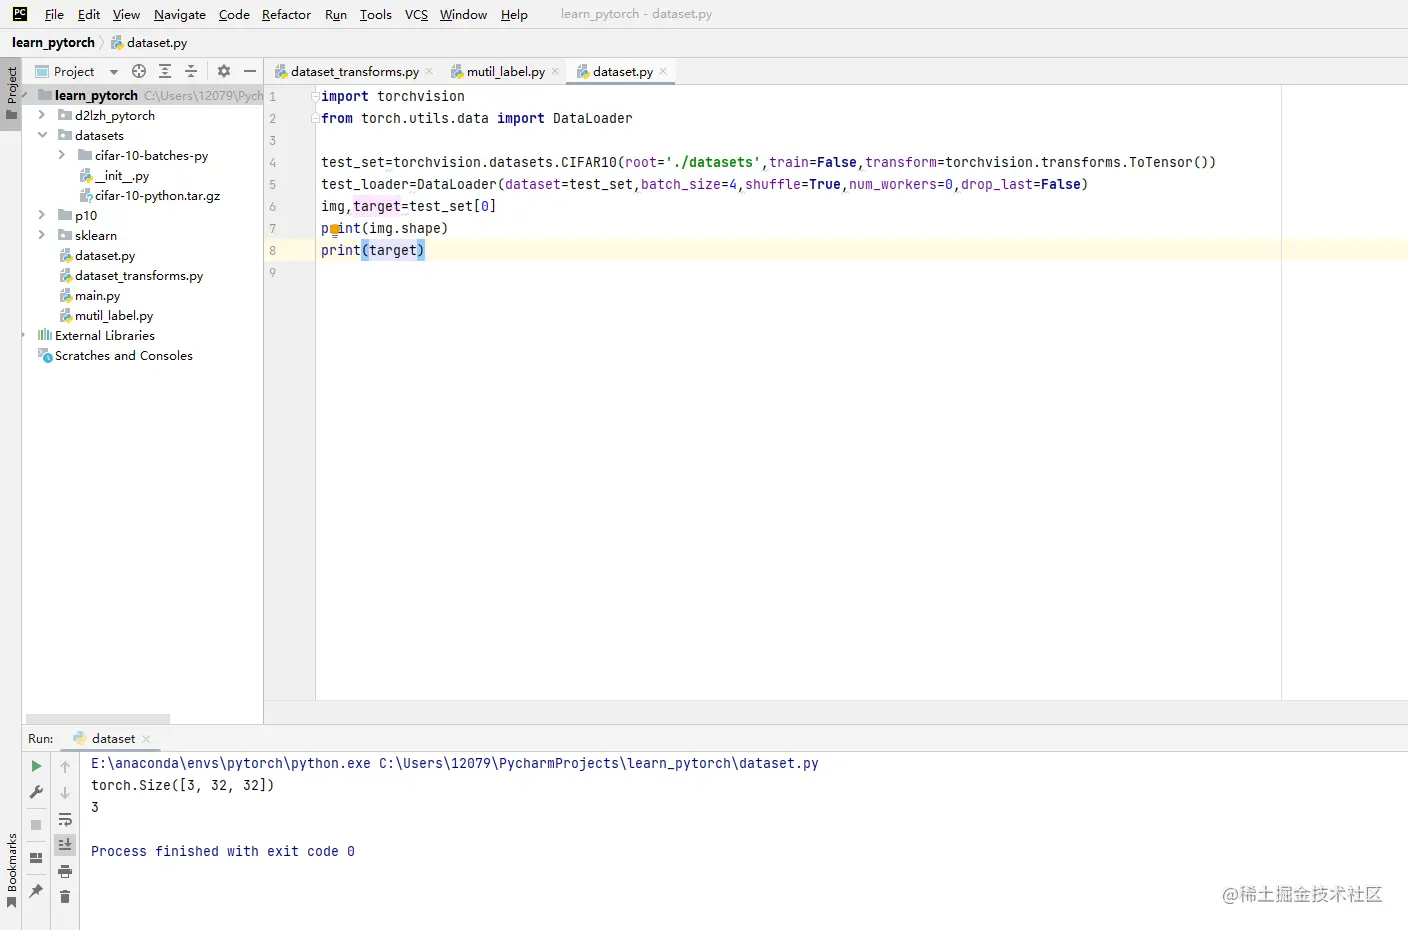Open the Refactor menu
This screenshot has height=930, width=1408.
pos(286,15)
